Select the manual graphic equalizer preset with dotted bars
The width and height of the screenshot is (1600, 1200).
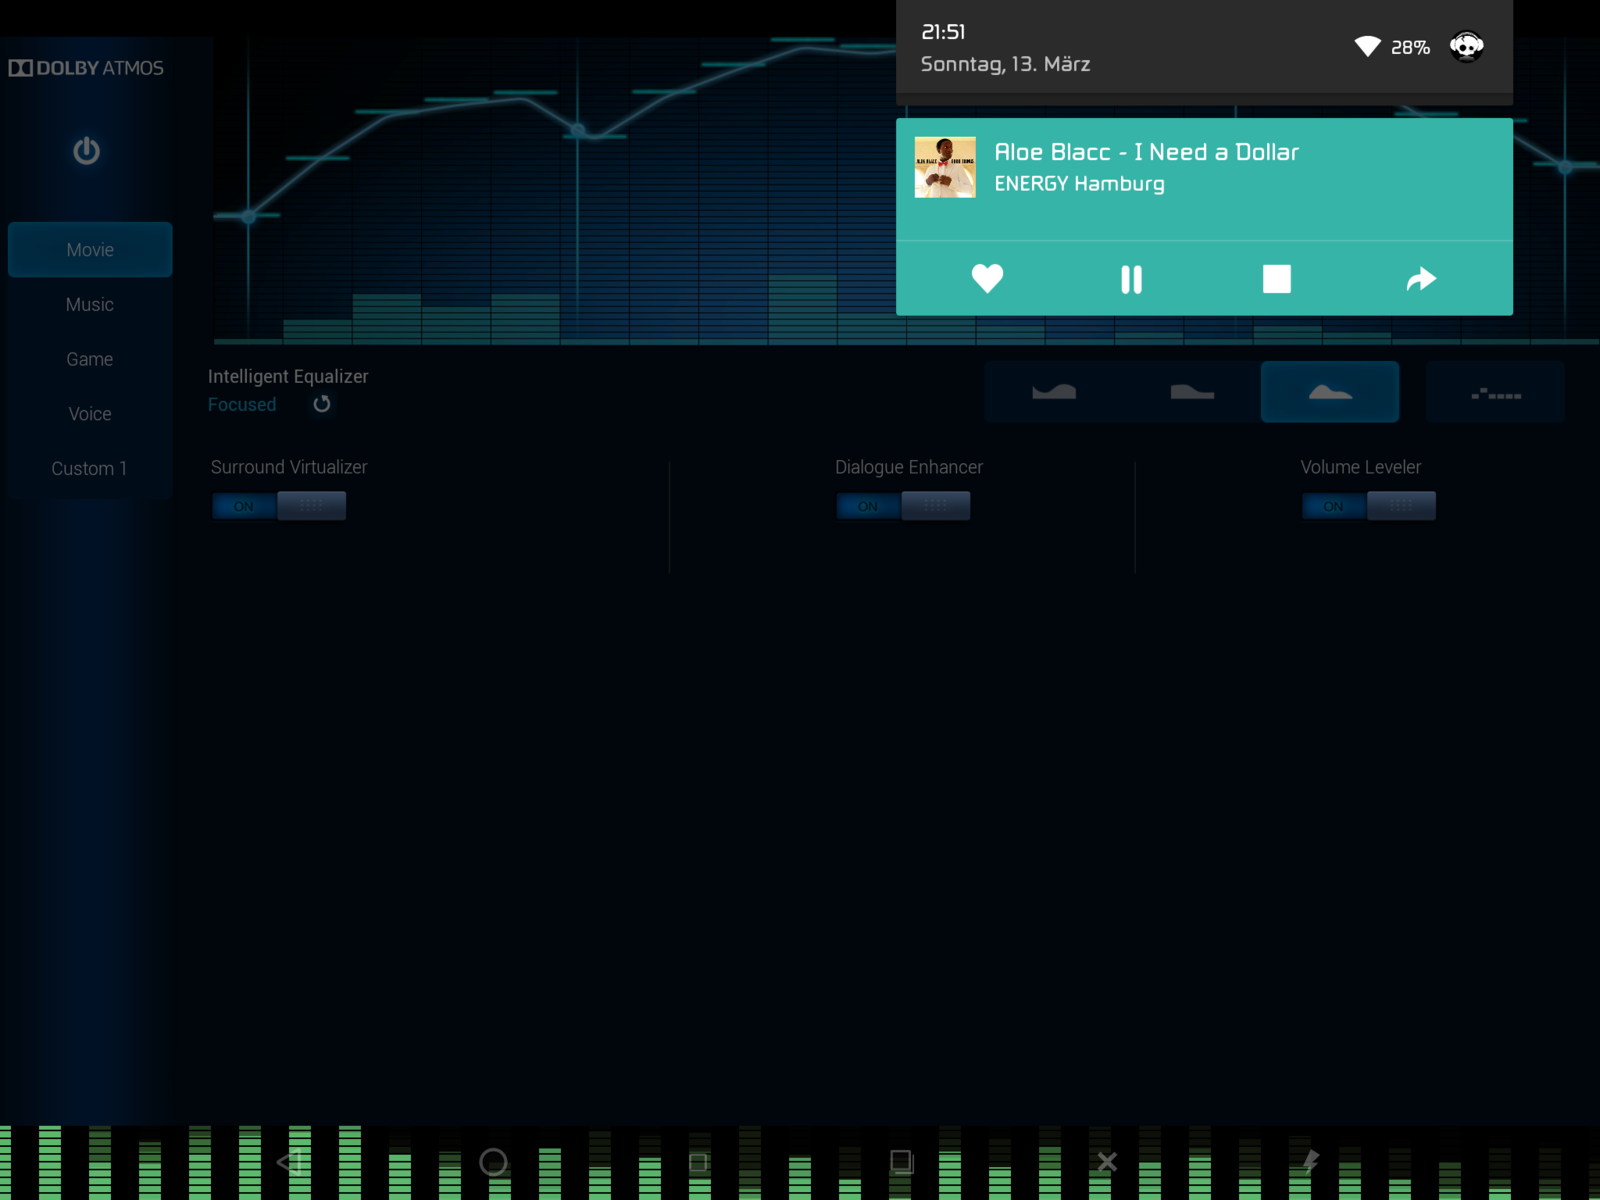click(1495, 392)
